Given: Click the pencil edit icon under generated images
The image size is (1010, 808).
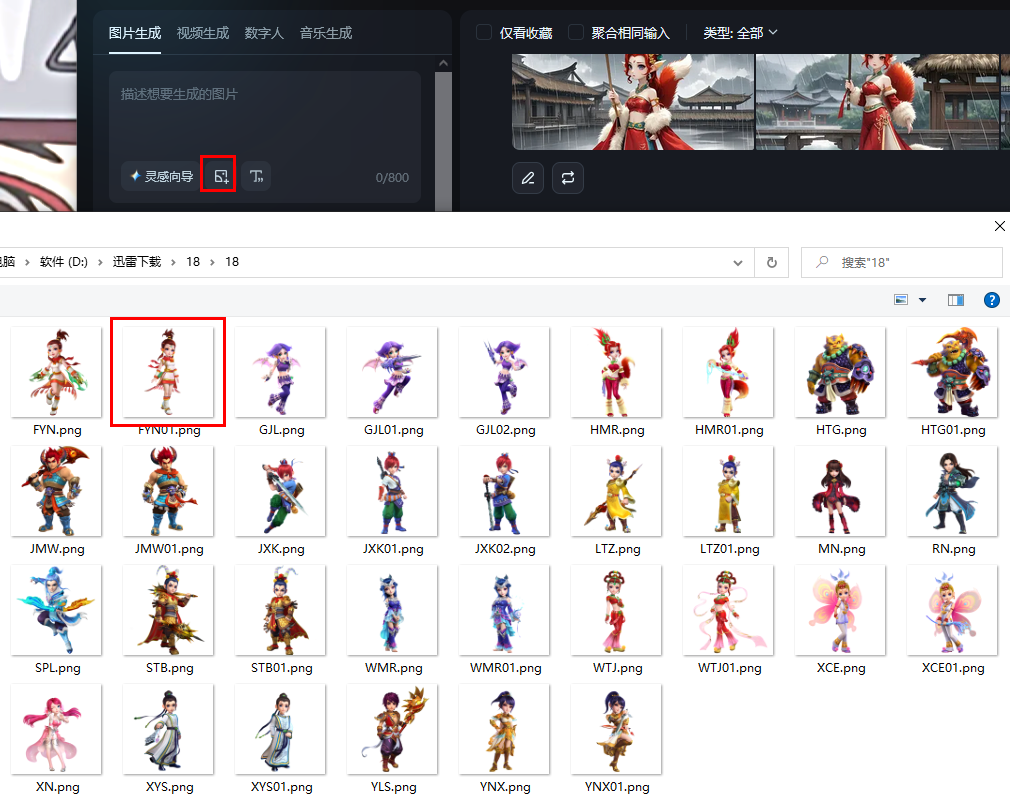Looking at the screenshot, I should pyautogui.click(x=528, y=178).
